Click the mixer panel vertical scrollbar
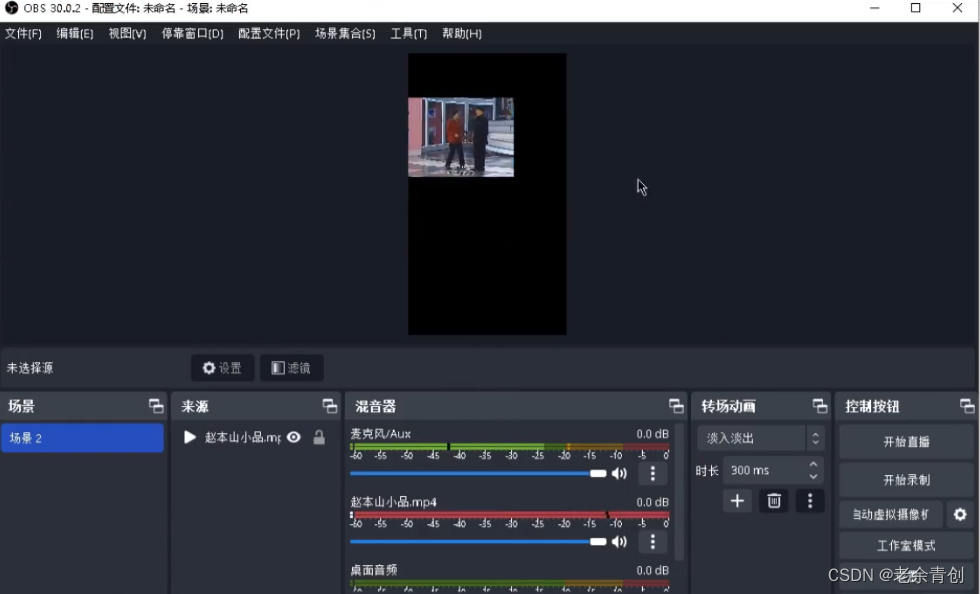 pyautogui.click(x=679, y=493)
